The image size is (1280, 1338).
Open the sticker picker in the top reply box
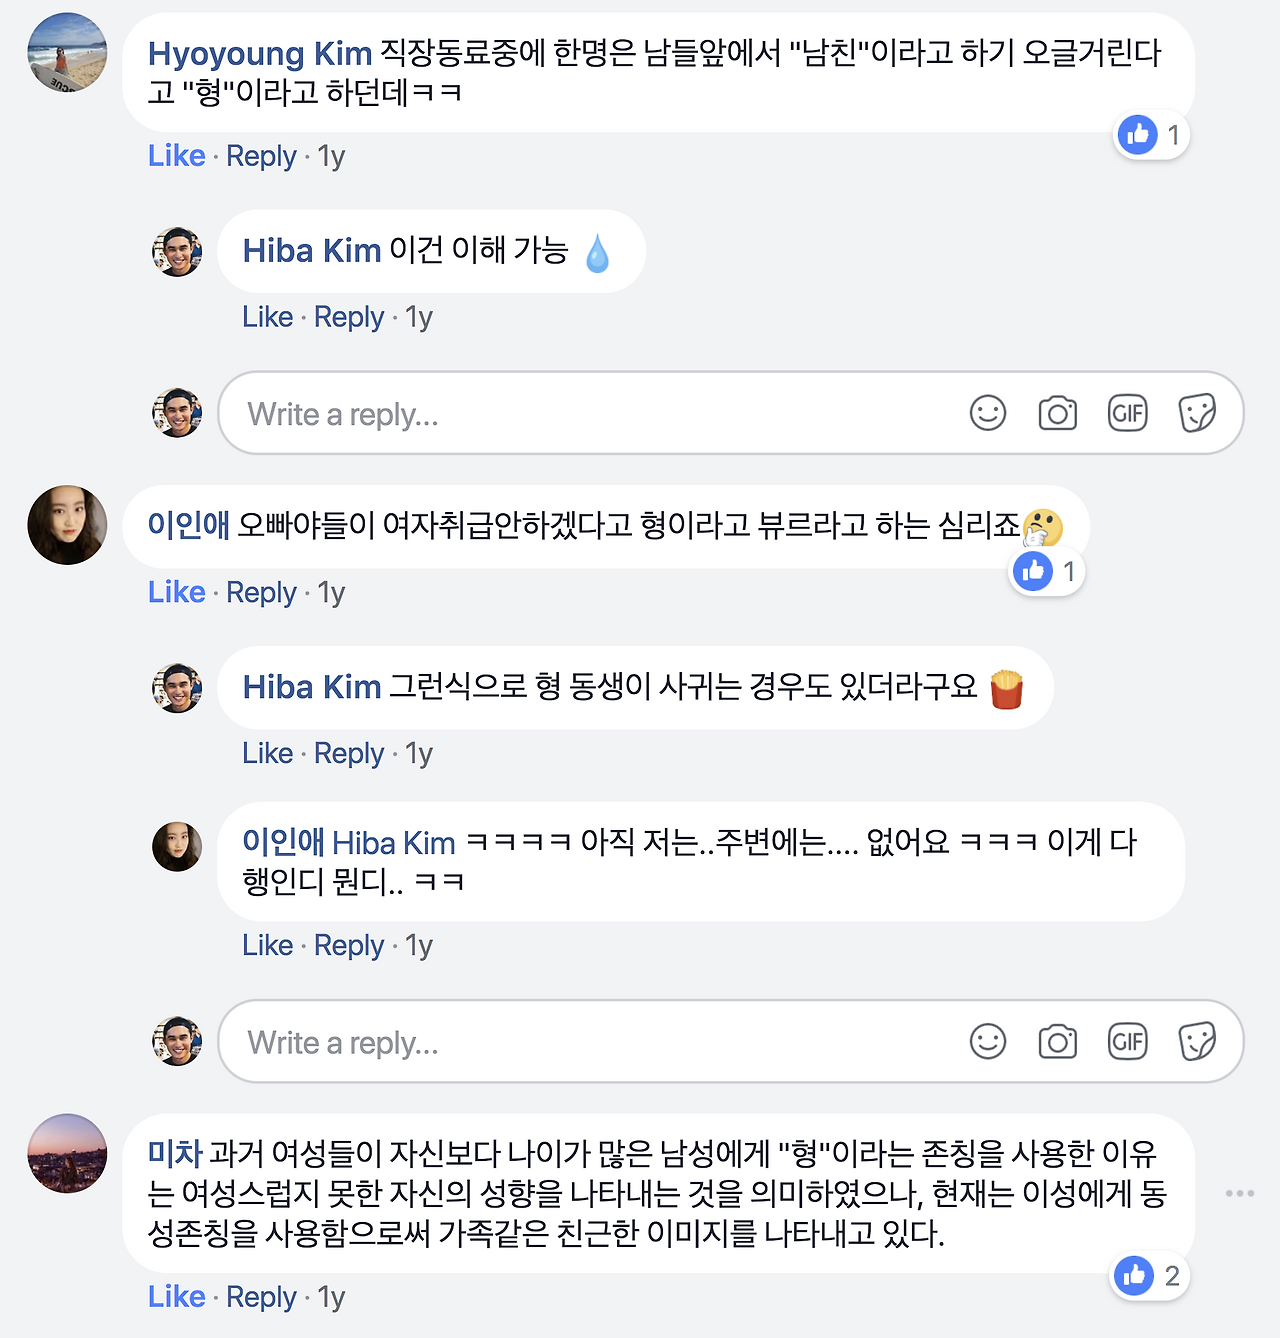coord(1197,412)
